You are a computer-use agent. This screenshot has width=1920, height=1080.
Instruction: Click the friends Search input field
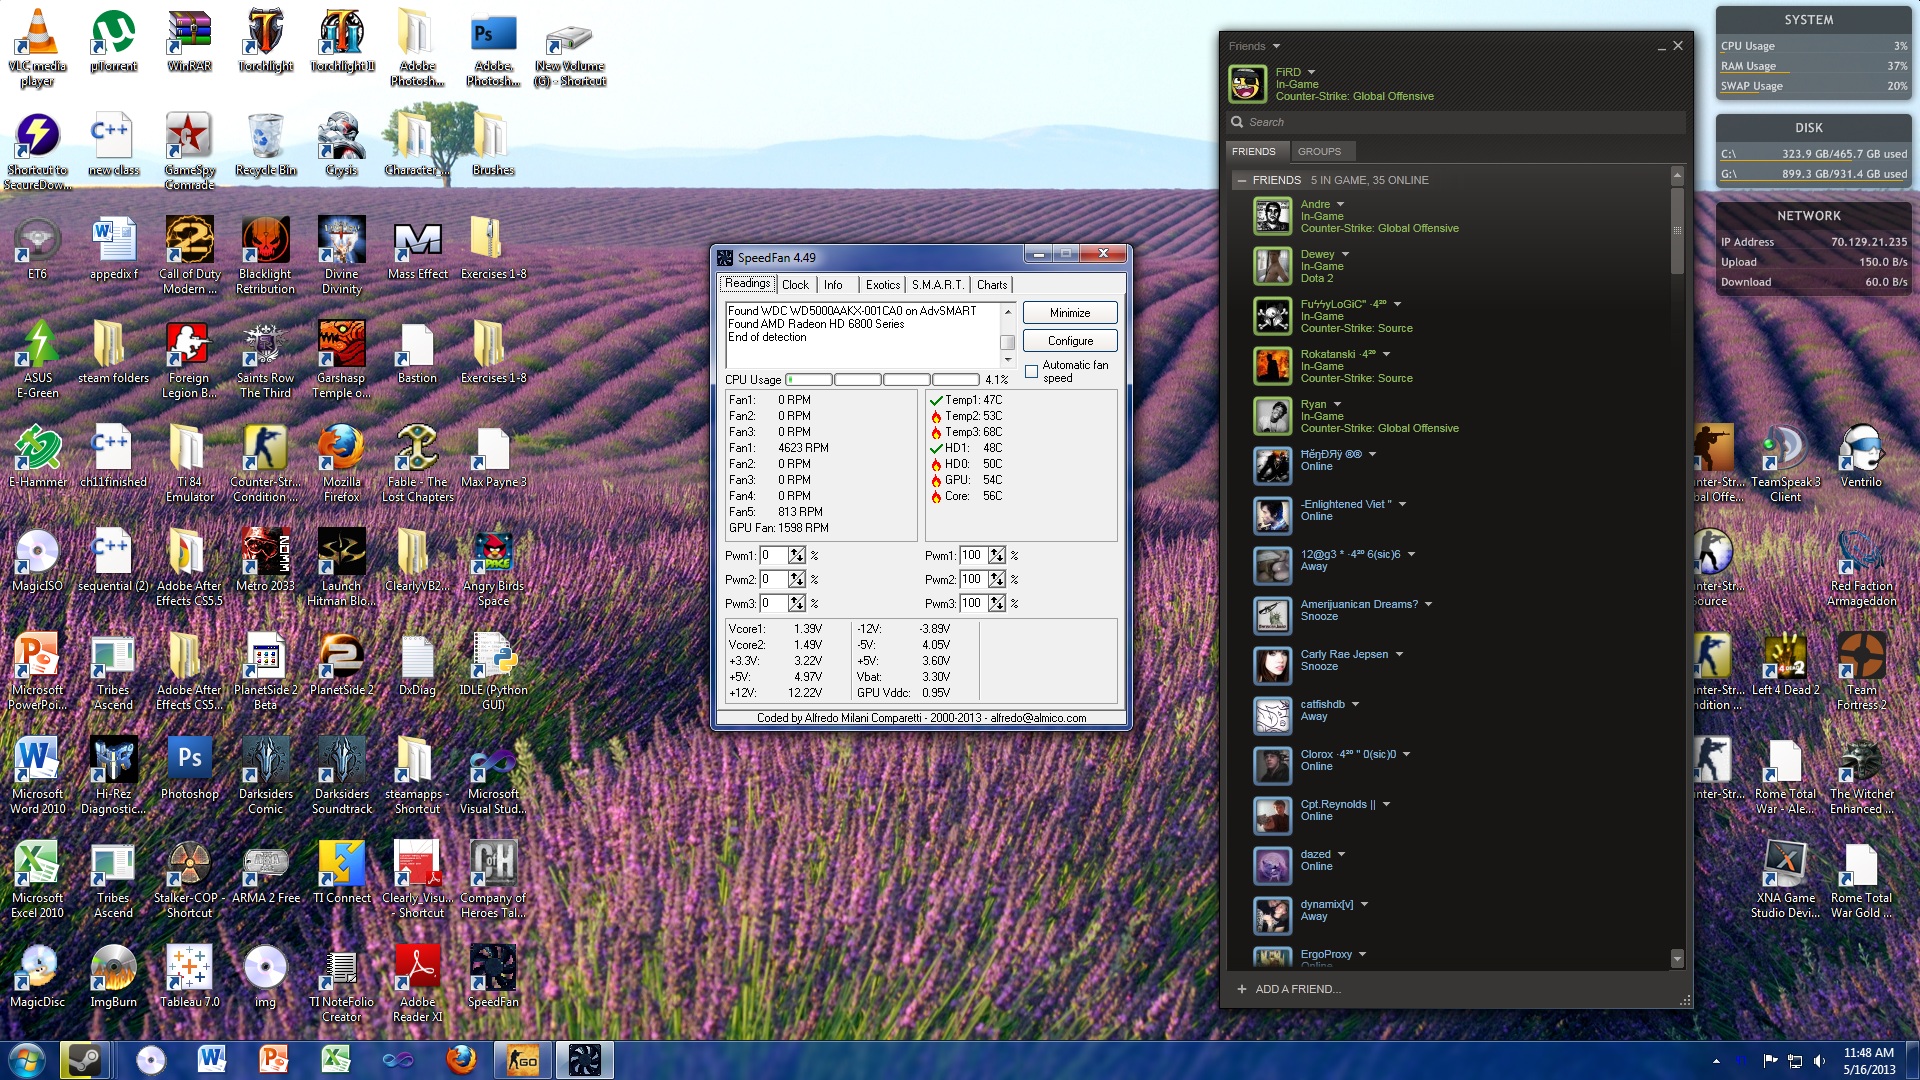[x=1455, y=122]
